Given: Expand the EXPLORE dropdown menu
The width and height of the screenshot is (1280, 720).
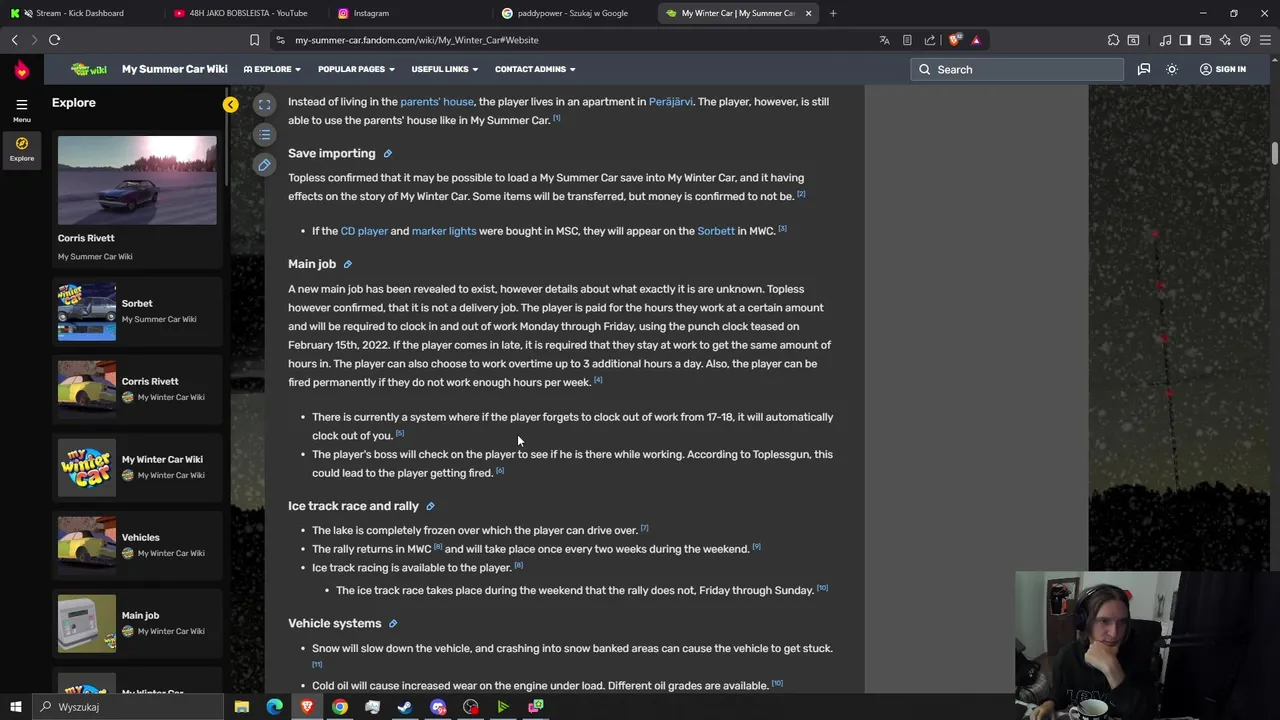Looking at the screenshot, I should (273, 69).
